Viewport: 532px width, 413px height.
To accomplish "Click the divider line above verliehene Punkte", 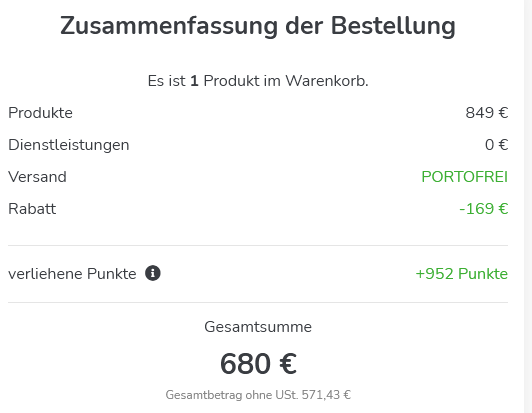I will [258, 245].
